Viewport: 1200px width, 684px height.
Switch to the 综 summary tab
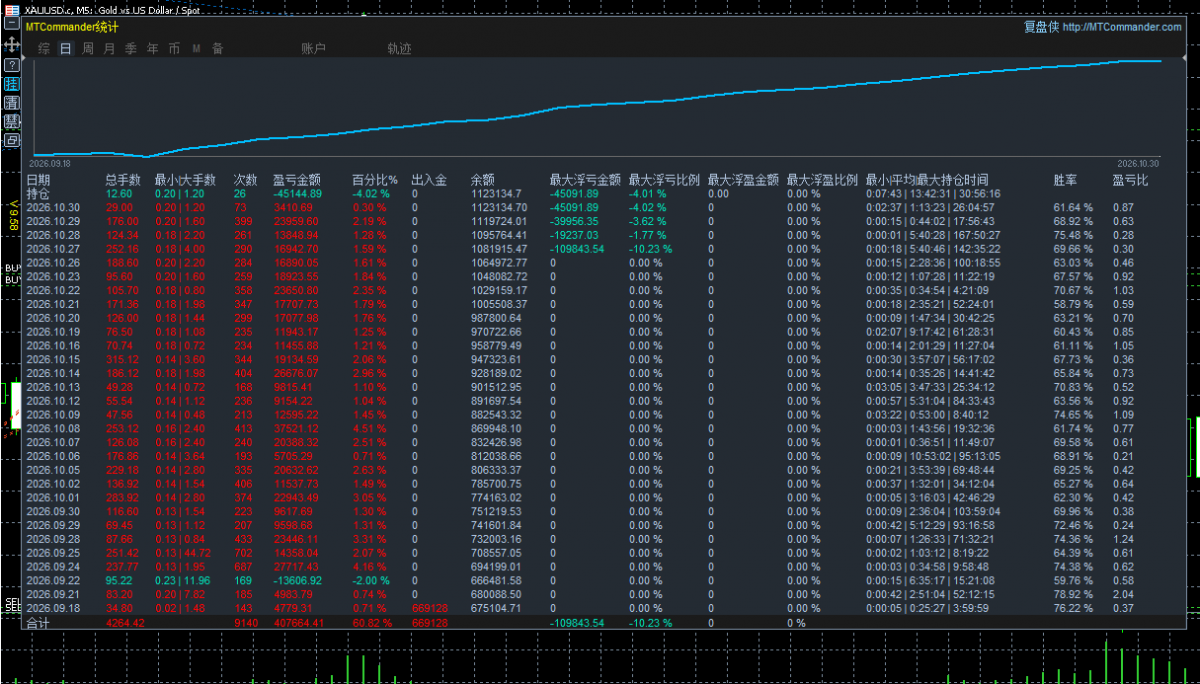[44, 48]
